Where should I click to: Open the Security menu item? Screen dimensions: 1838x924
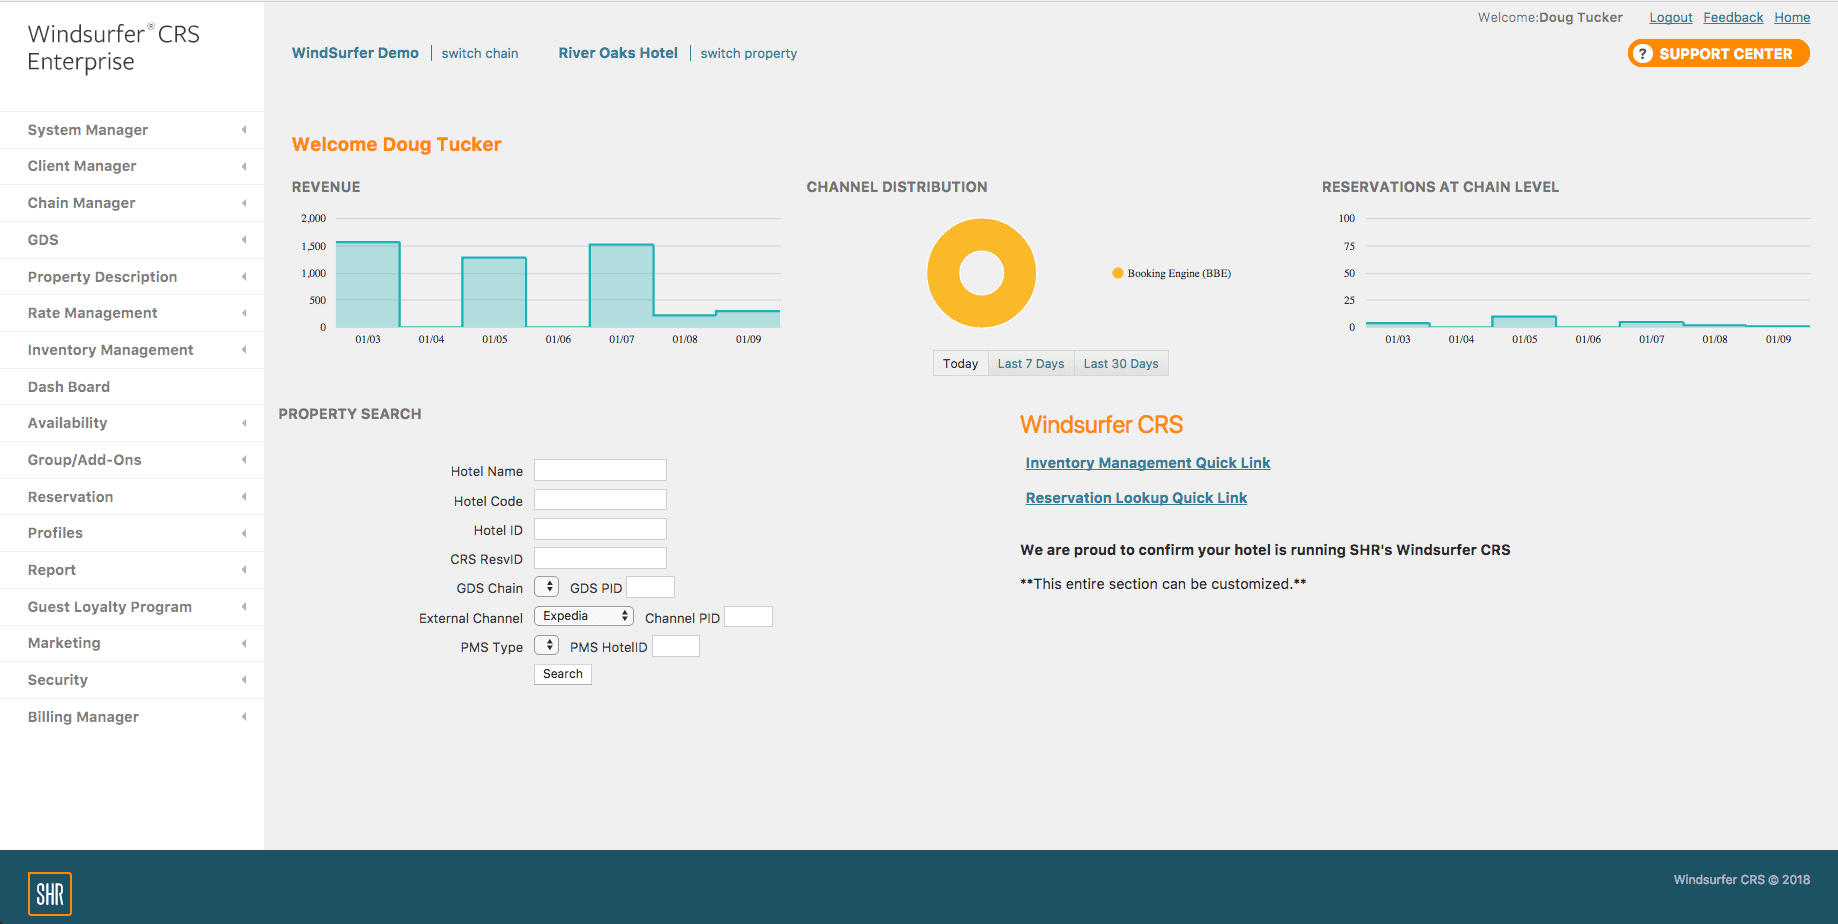132,680
